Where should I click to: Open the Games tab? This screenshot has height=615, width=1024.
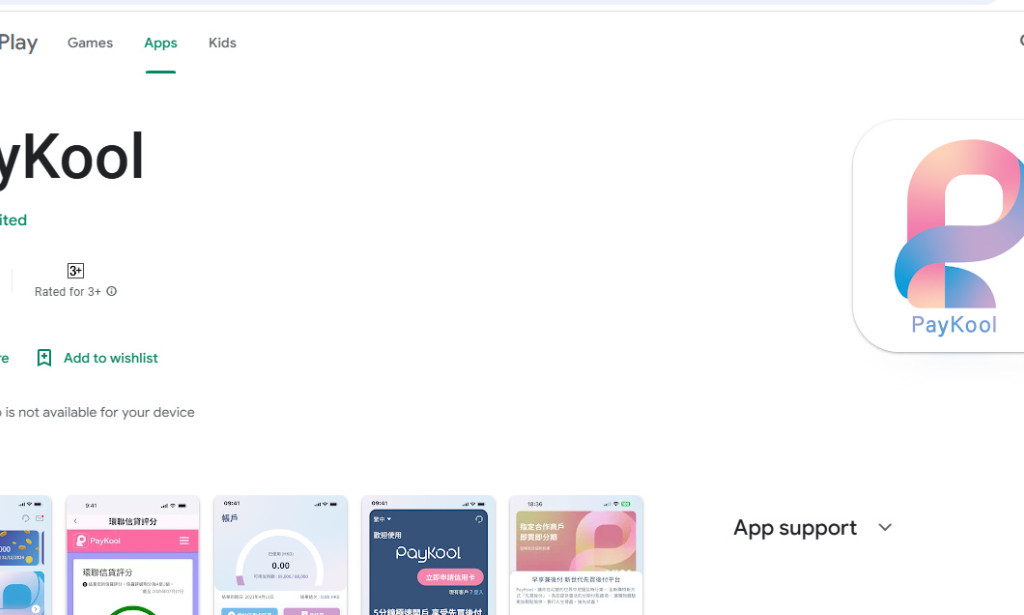(90, 43)
